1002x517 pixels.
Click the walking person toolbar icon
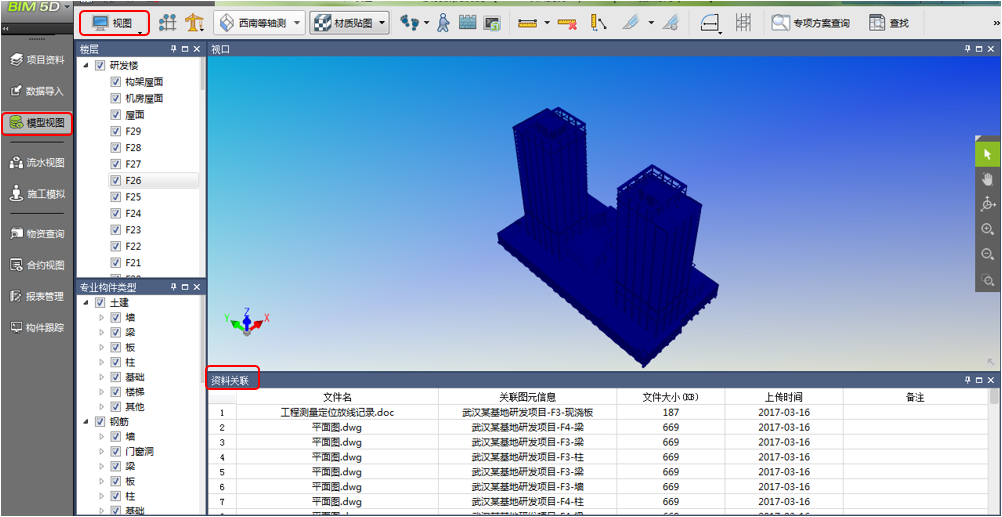[x=443, y=23]
